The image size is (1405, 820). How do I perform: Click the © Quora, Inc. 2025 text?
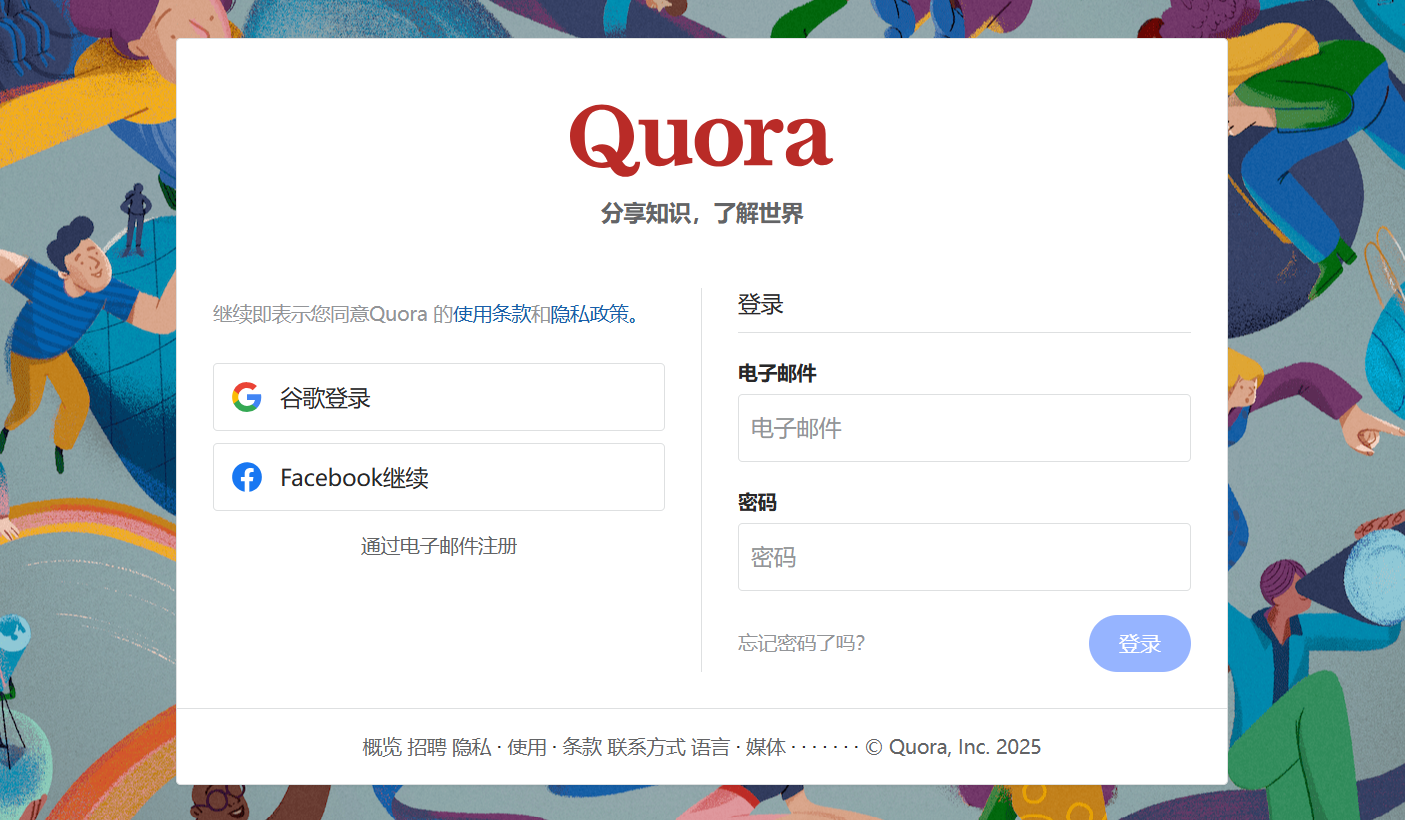(x=953, y=747)
